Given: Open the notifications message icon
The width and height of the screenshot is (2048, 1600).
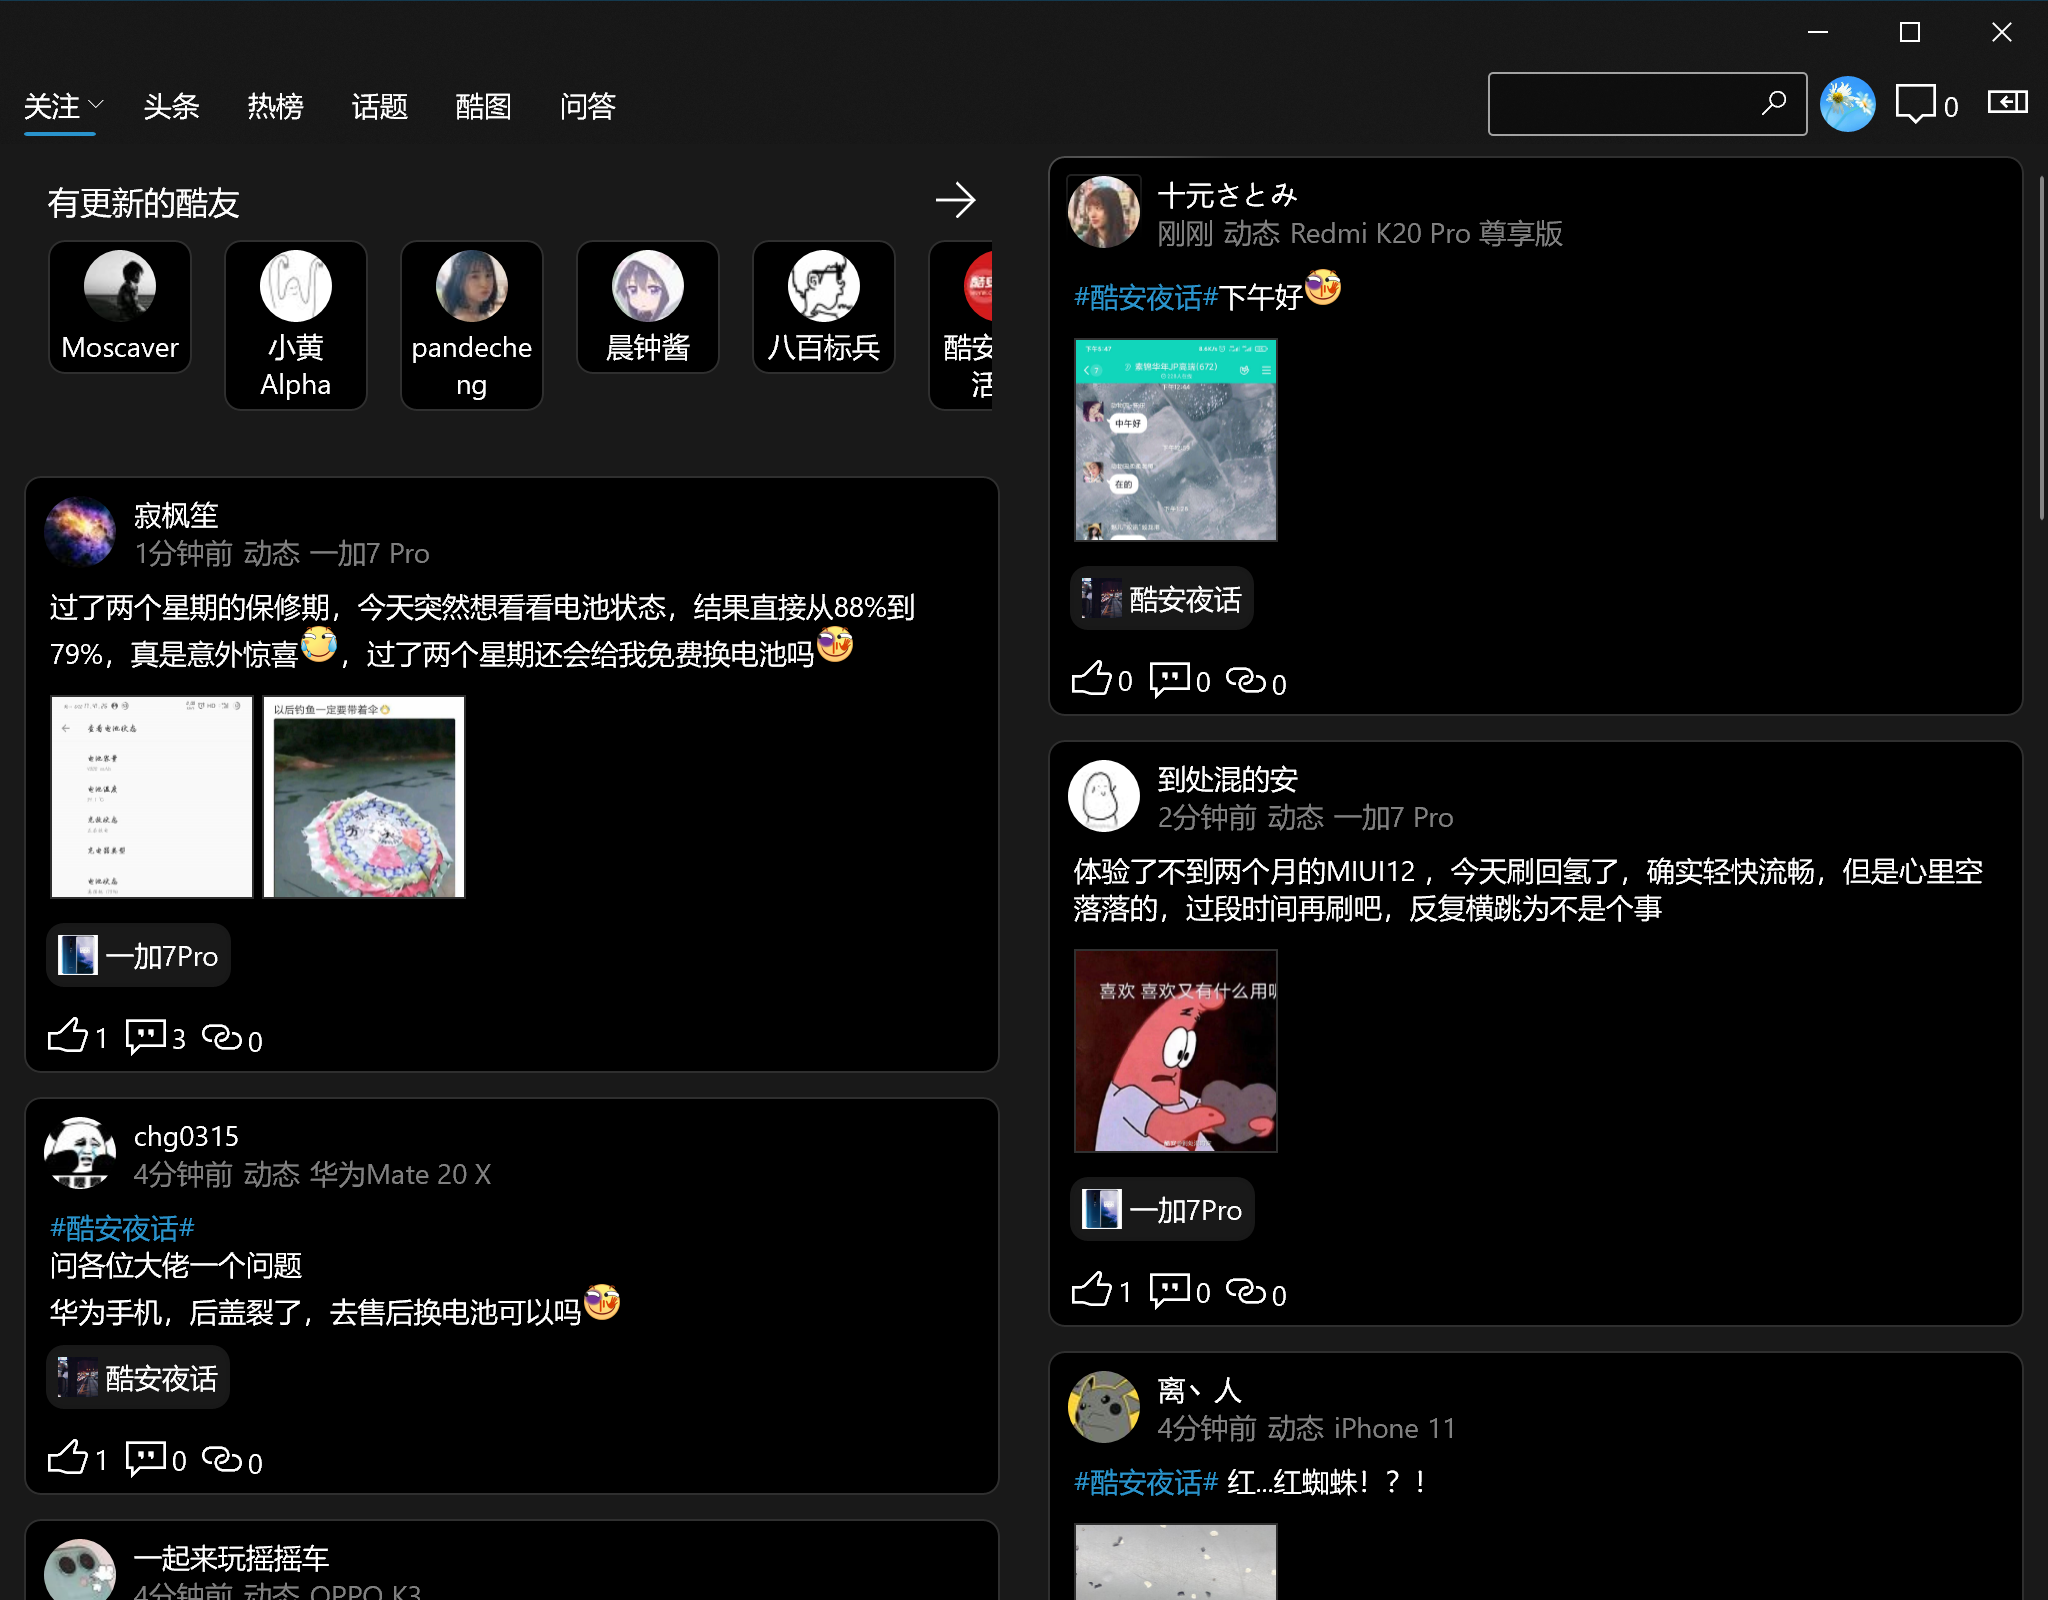Looking at the screenshot, I should tap(1915, 103).
